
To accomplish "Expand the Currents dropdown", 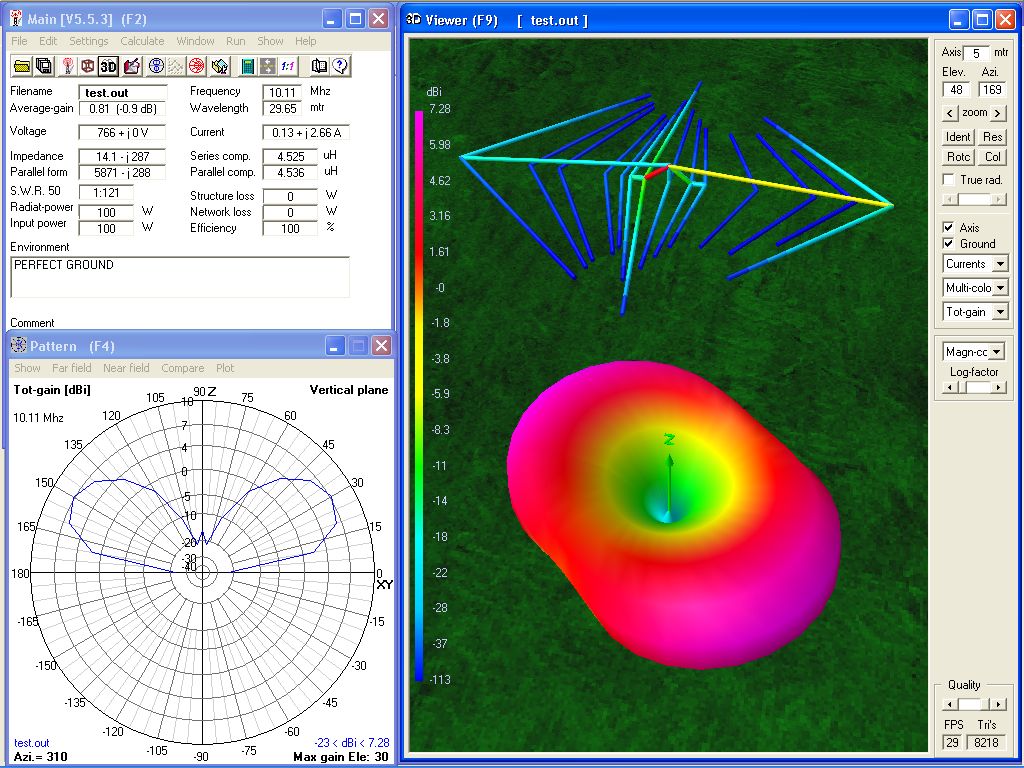I will tap(999, 264).
